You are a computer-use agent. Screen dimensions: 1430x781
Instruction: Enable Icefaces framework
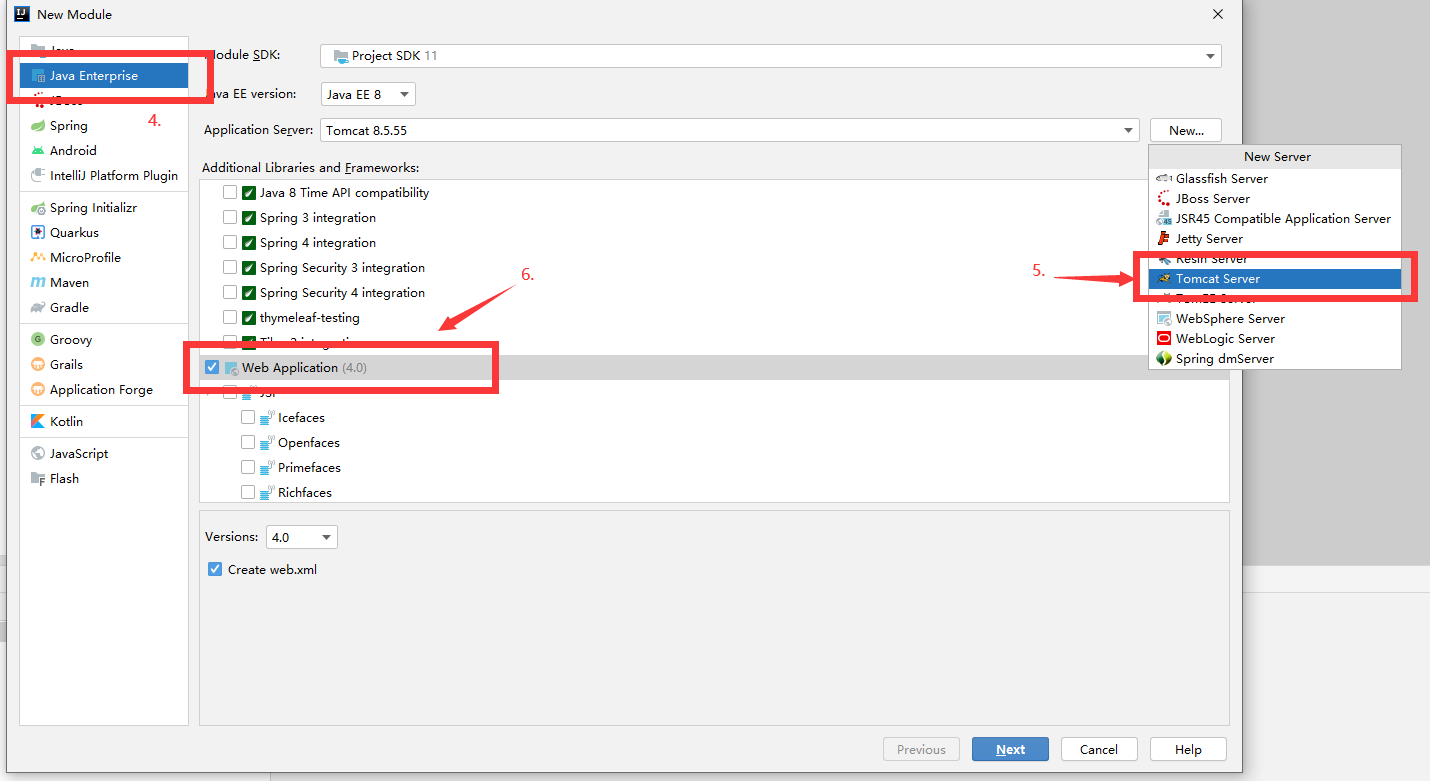(x=248, y=417)
